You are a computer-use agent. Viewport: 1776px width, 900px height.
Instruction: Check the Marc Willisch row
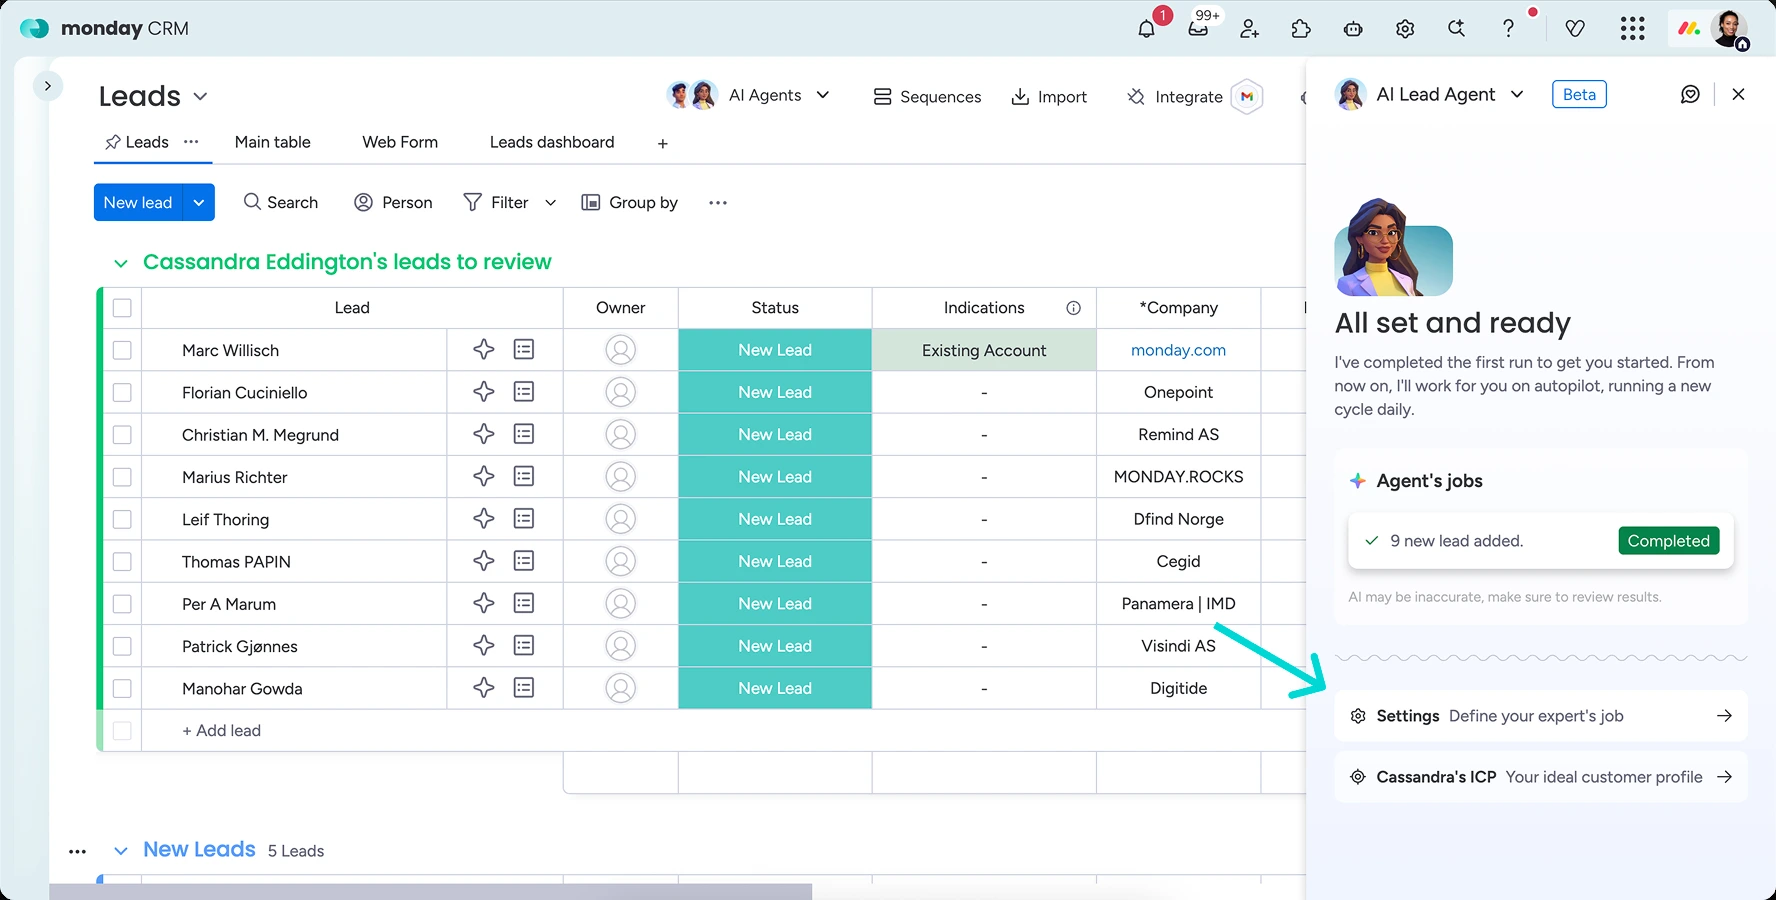(x=122, y=350)
